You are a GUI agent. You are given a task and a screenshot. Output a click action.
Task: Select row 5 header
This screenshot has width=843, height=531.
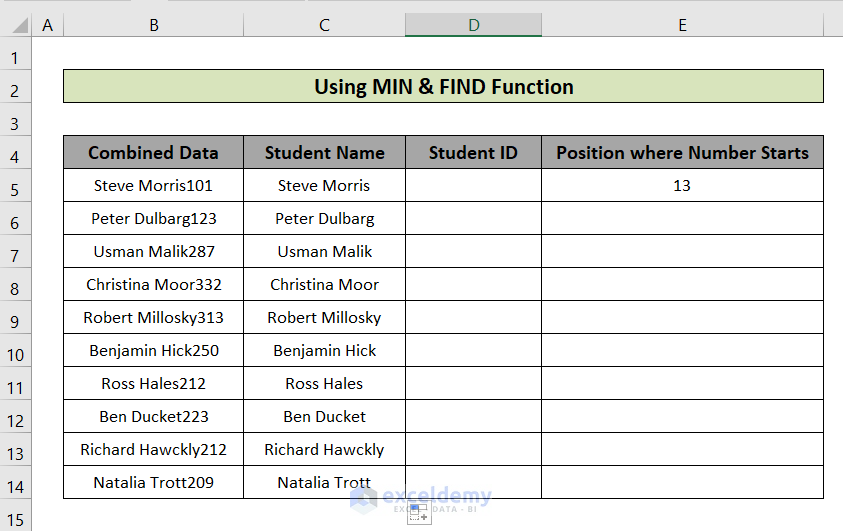coord(16,186)
